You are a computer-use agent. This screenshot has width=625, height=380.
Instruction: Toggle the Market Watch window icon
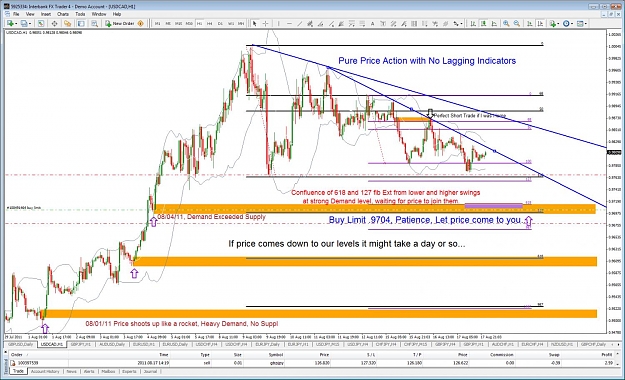(41, 24)
